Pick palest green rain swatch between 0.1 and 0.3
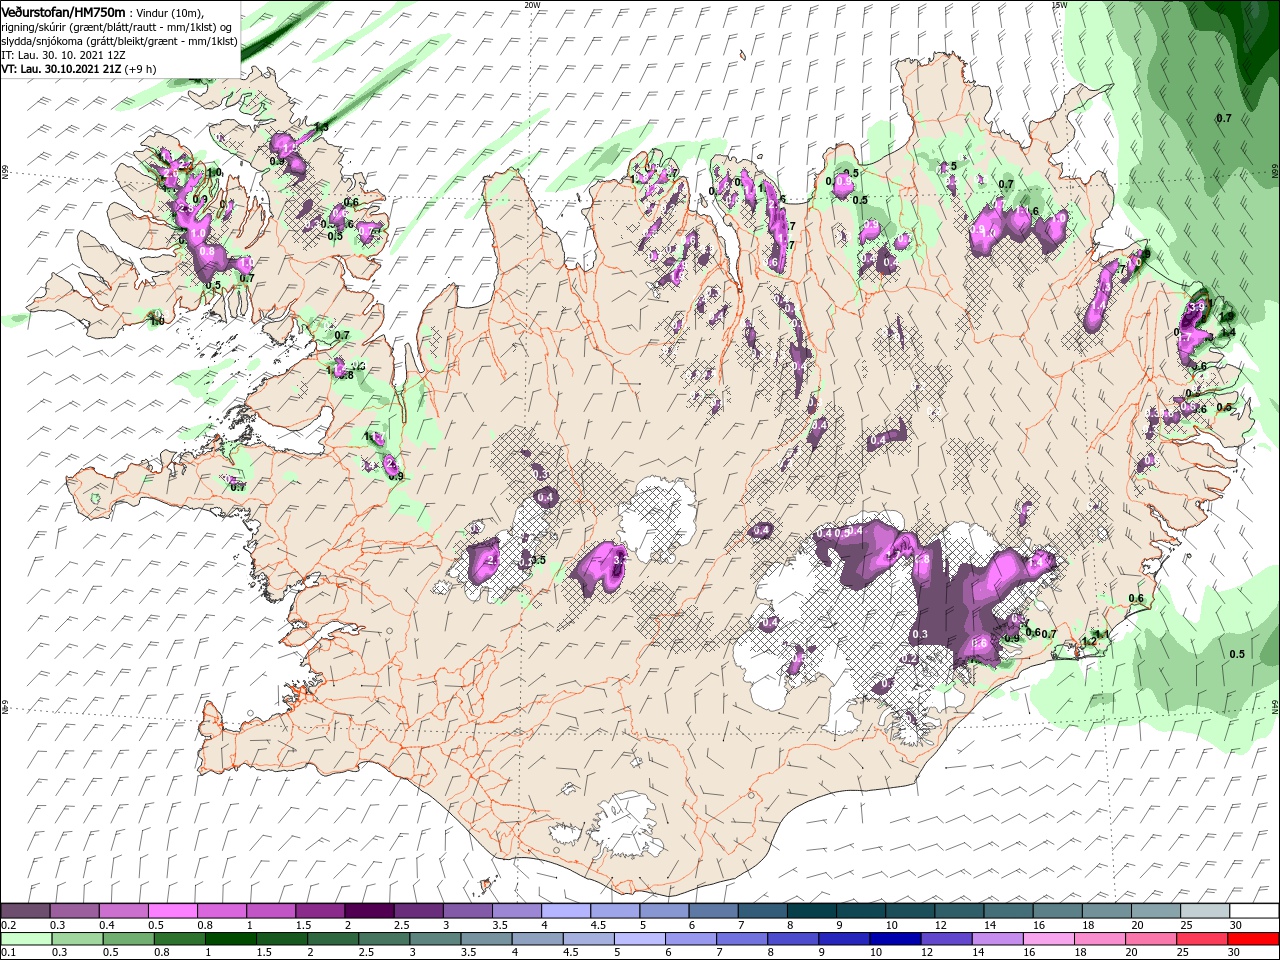1280x960 pixels. (x=26, y=939)
